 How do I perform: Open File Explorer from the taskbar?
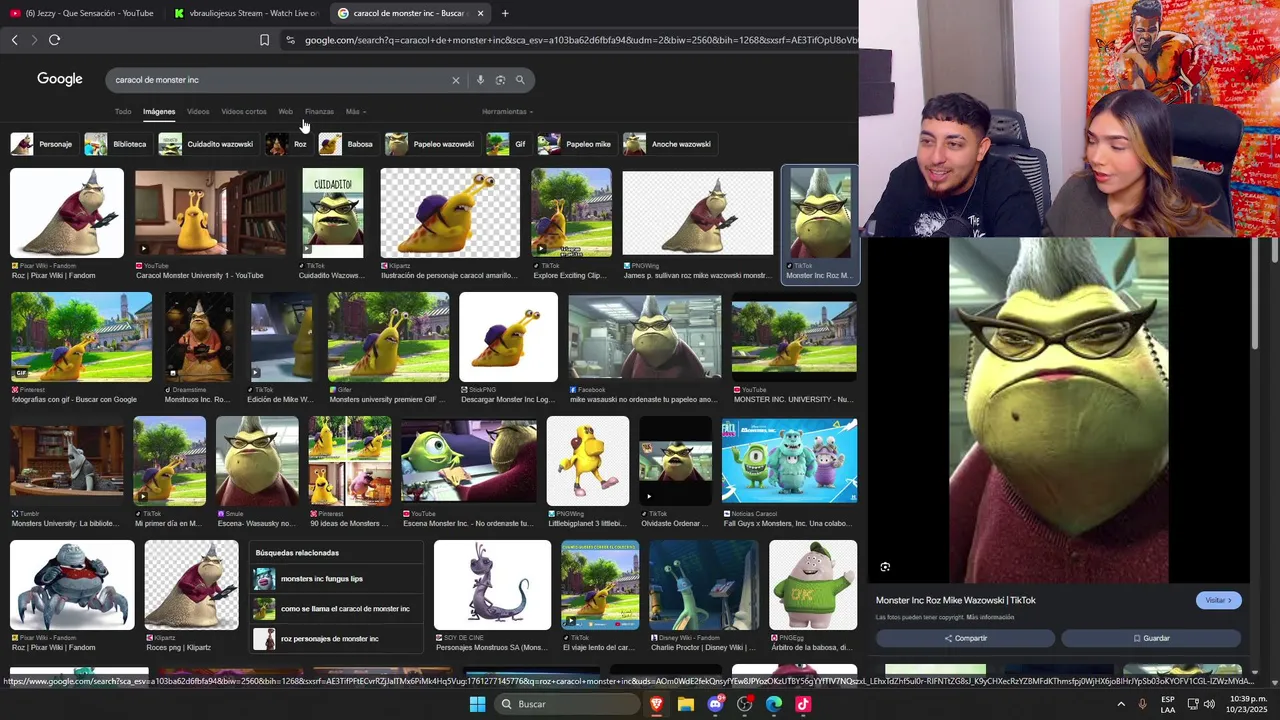pyautogui.click(x=685, y=704)
